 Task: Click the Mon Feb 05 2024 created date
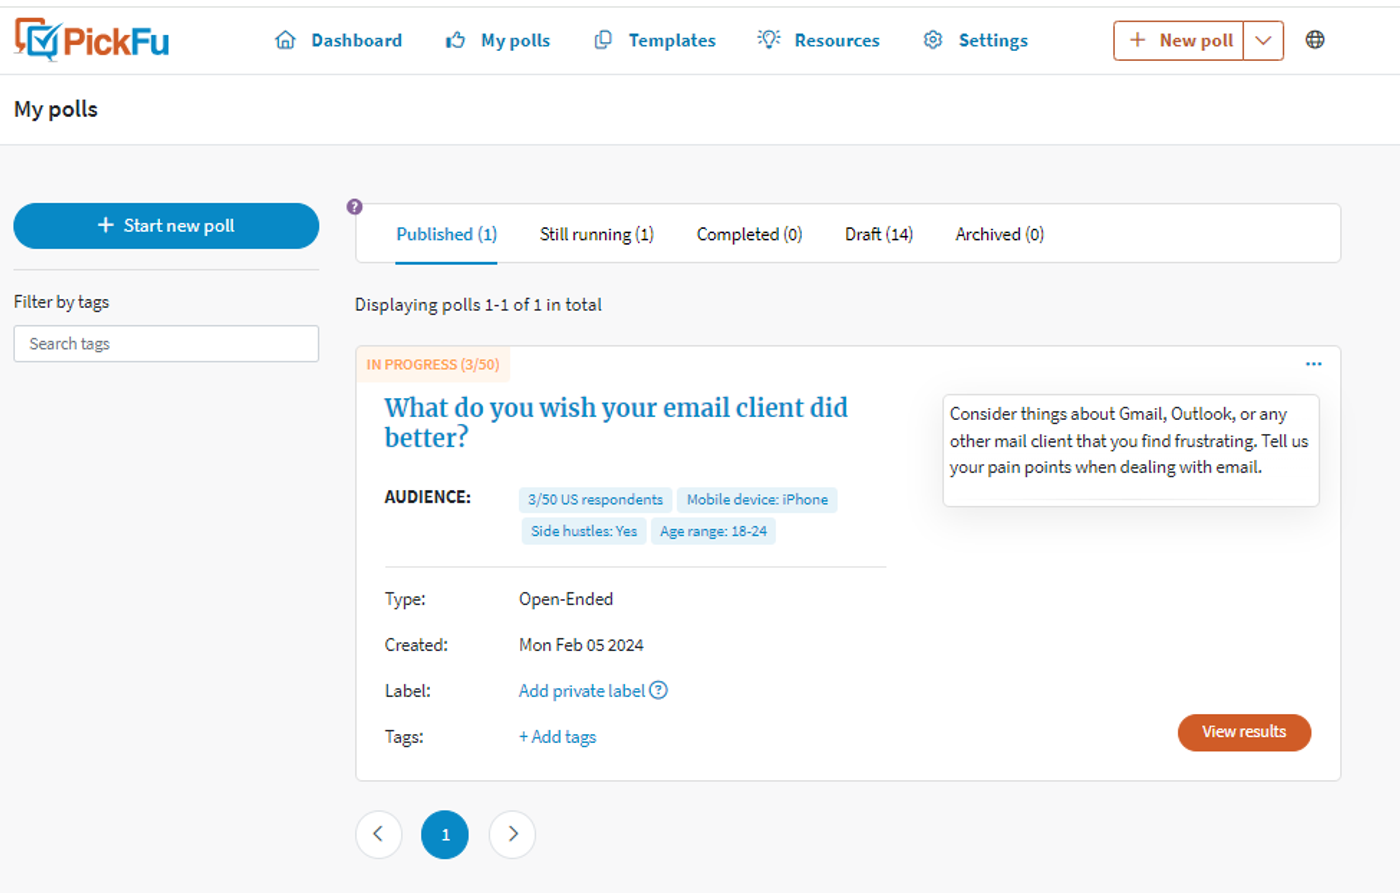coord(581,645)
